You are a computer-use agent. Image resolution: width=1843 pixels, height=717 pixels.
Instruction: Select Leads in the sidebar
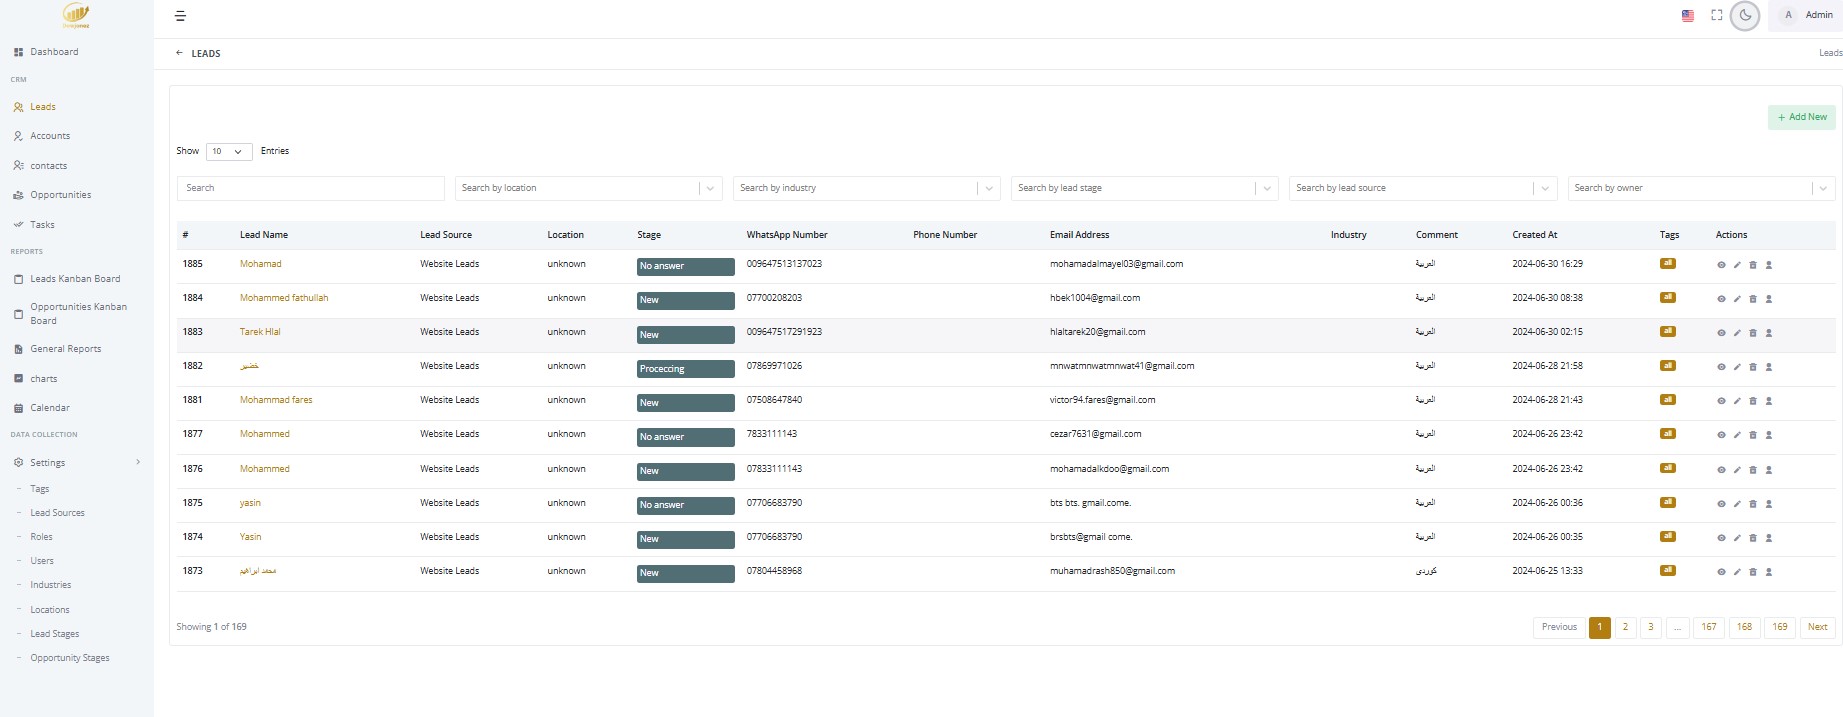coord(42,107)
